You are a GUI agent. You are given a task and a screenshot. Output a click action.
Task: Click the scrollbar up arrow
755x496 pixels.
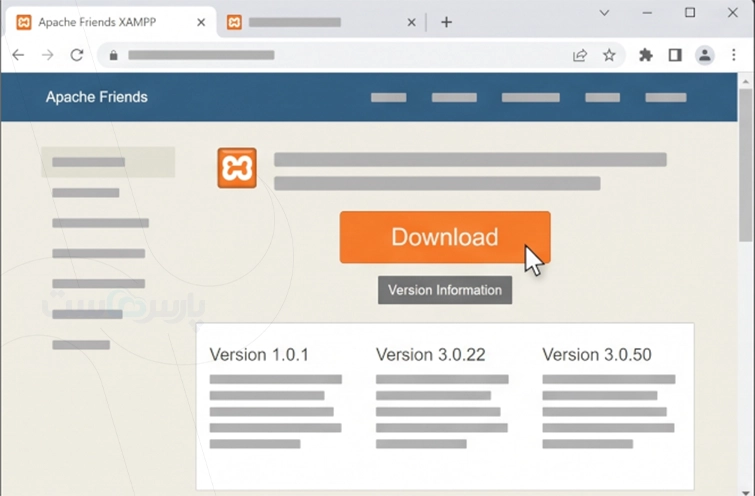tap(746, 81)
